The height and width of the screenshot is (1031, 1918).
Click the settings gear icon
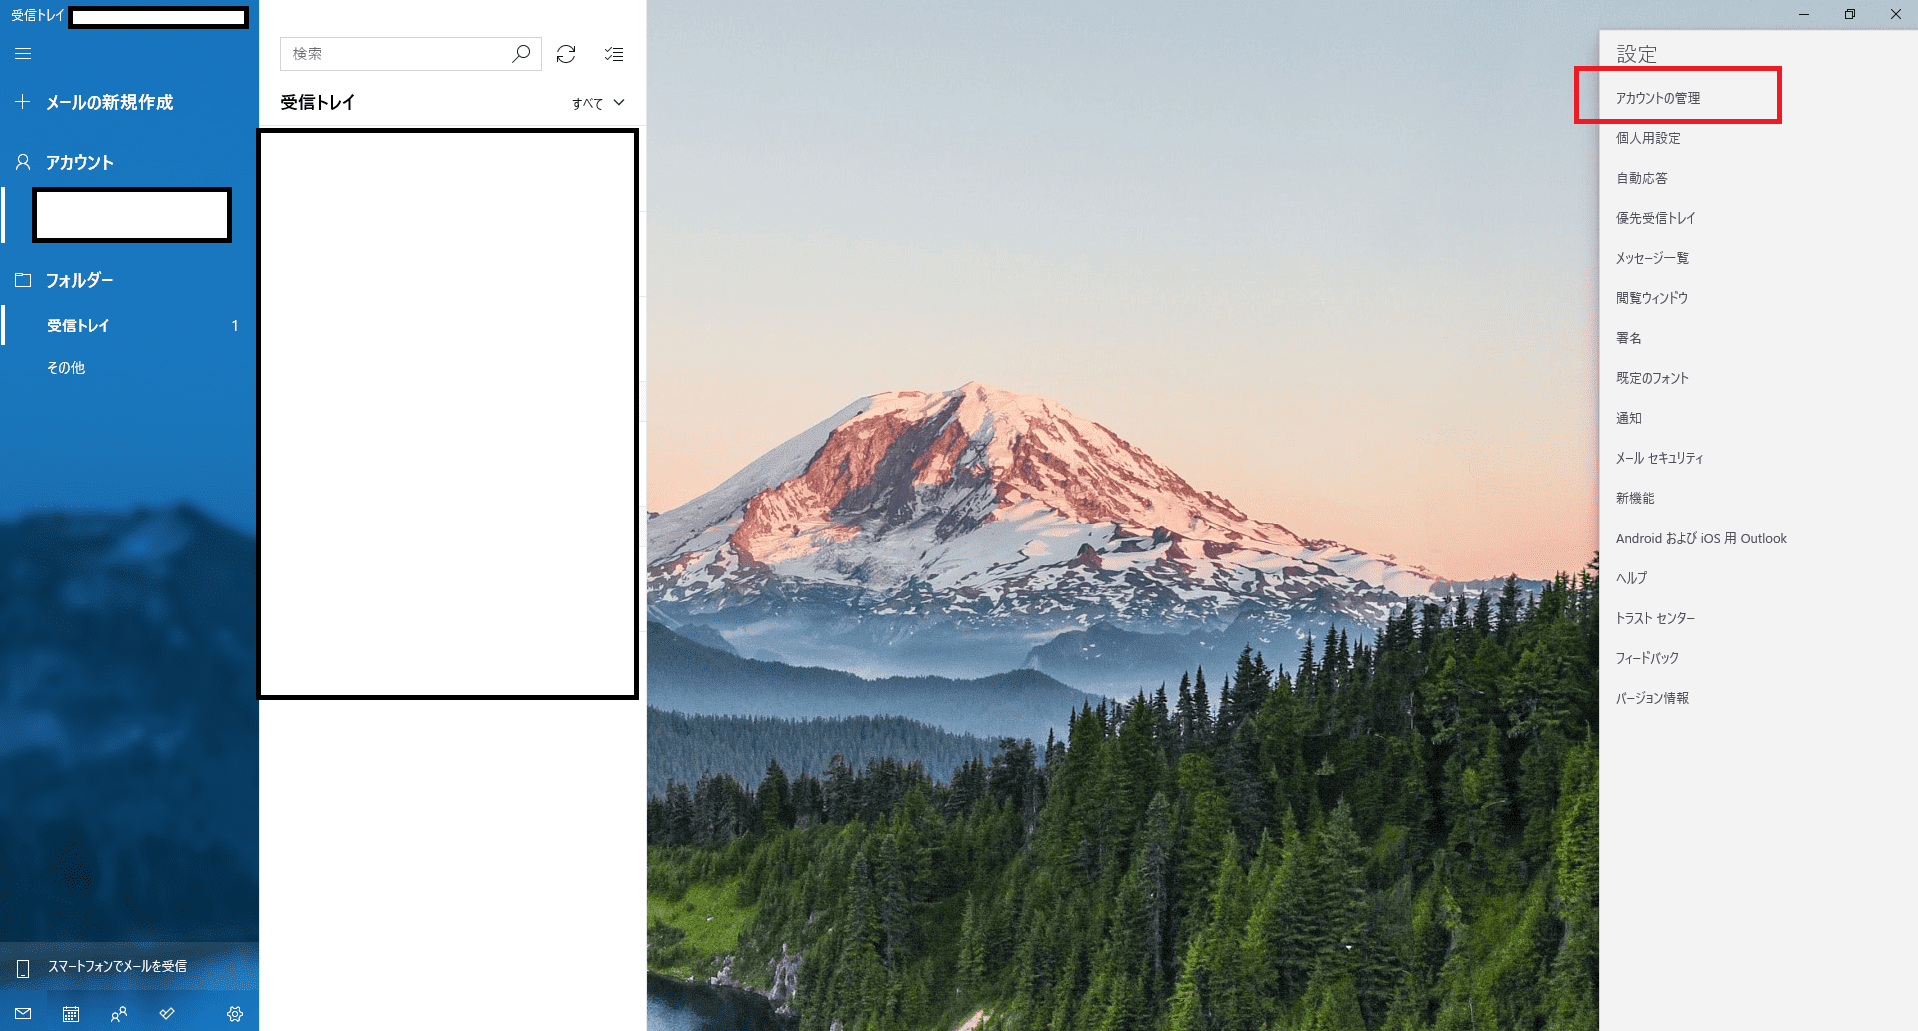pyautogui.click(x=235, y=1014)
